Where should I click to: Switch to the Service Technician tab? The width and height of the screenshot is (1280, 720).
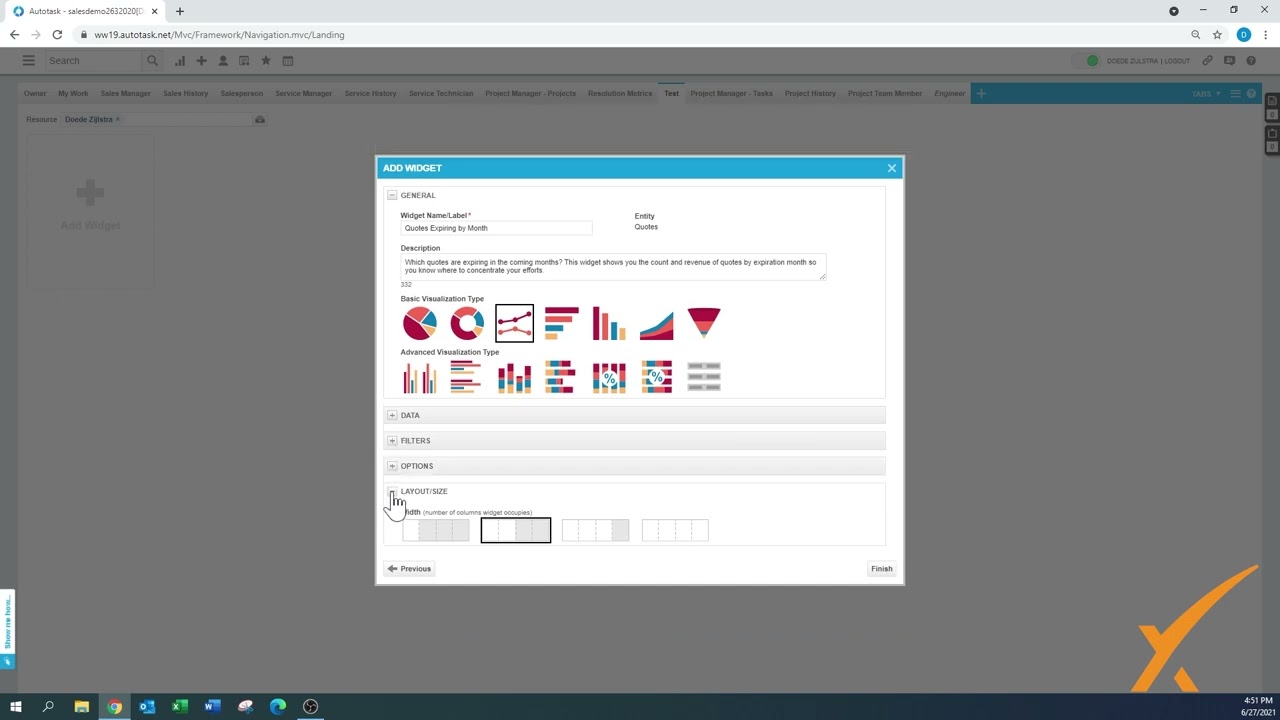coord(441,94)
